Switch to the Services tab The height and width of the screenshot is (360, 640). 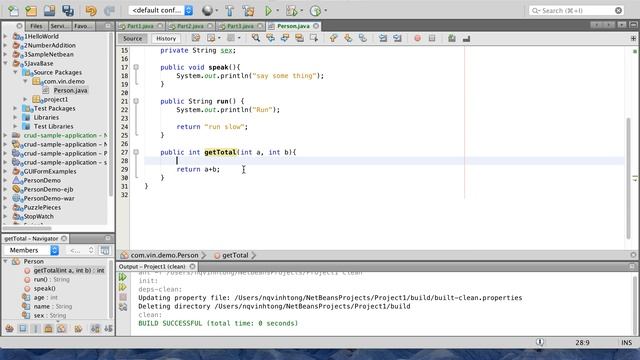coord(60,26)
